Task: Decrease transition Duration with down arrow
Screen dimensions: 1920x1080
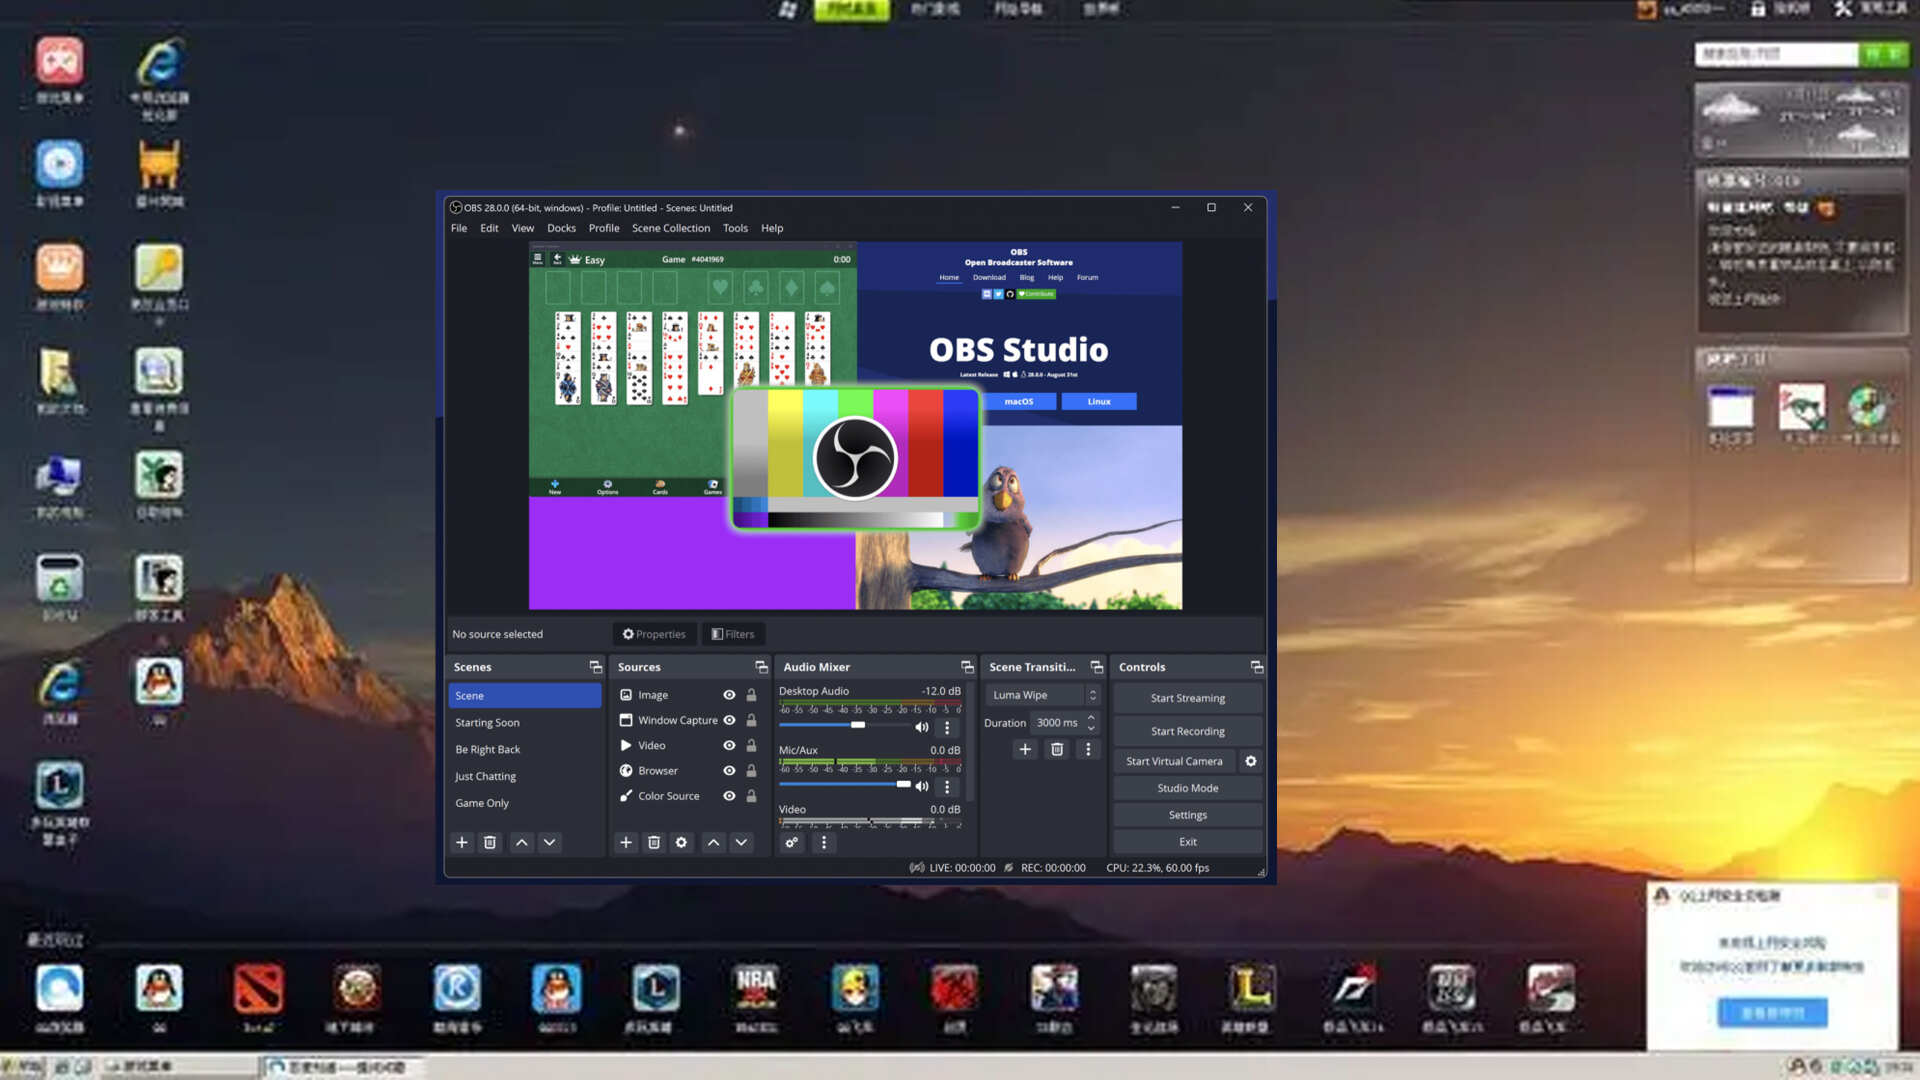Action: [1091, 728]
